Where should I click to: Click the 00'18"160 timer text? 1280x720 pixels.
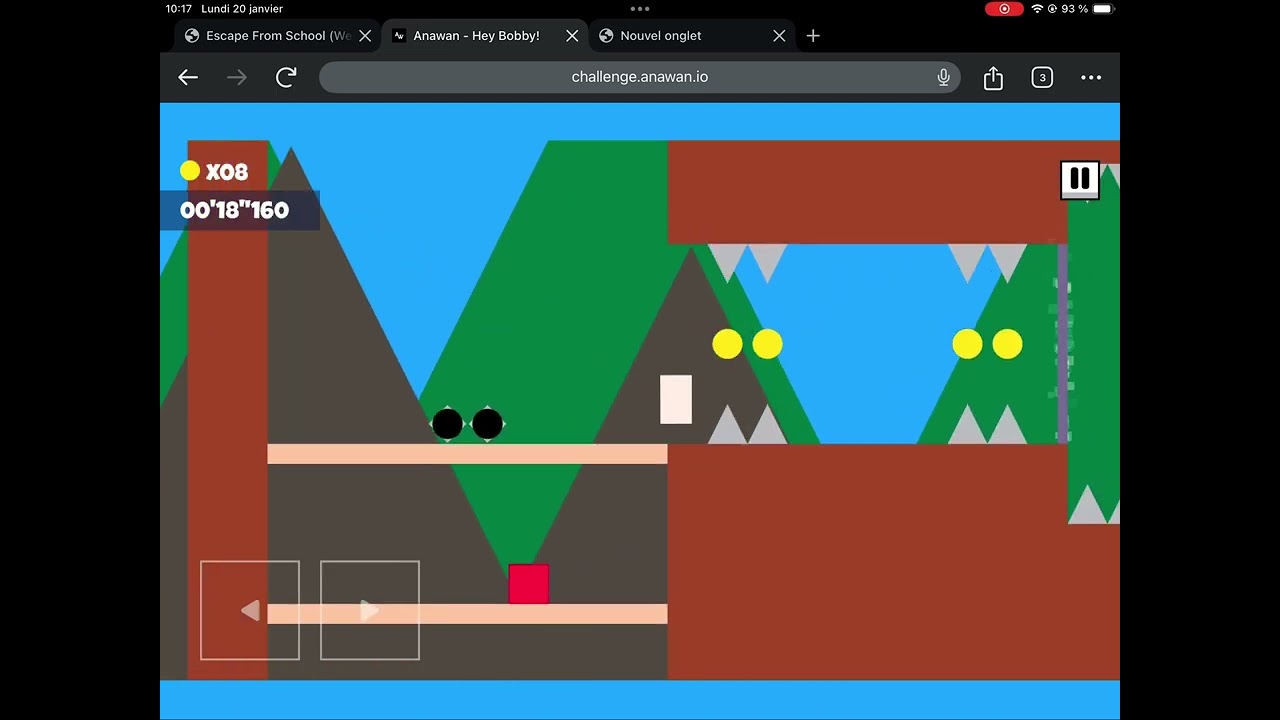coord(234,210)
